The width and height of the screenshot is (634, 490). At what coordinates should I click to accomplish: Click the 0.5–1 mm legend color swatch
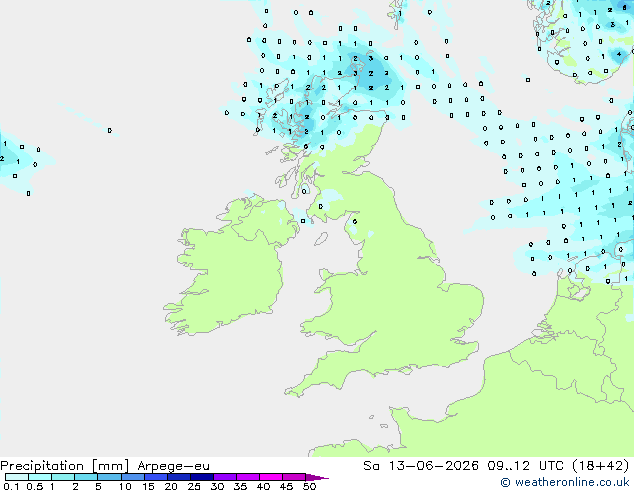tap(40, 477)
